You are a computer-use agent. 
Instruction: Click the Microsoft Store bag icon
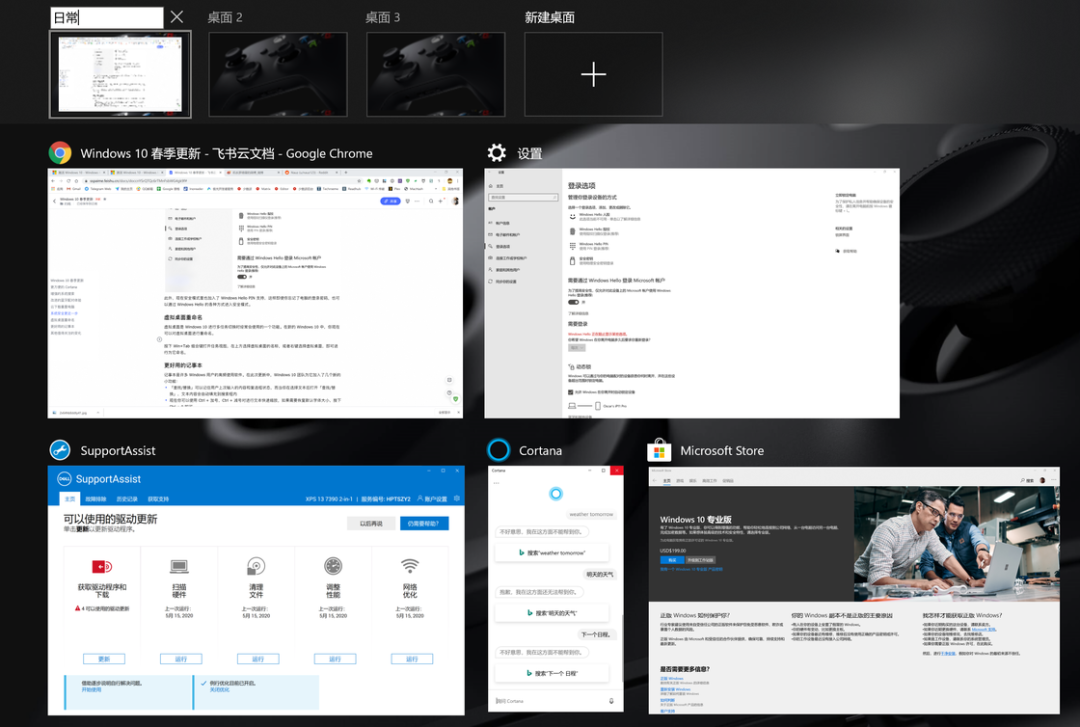(659, 450)
